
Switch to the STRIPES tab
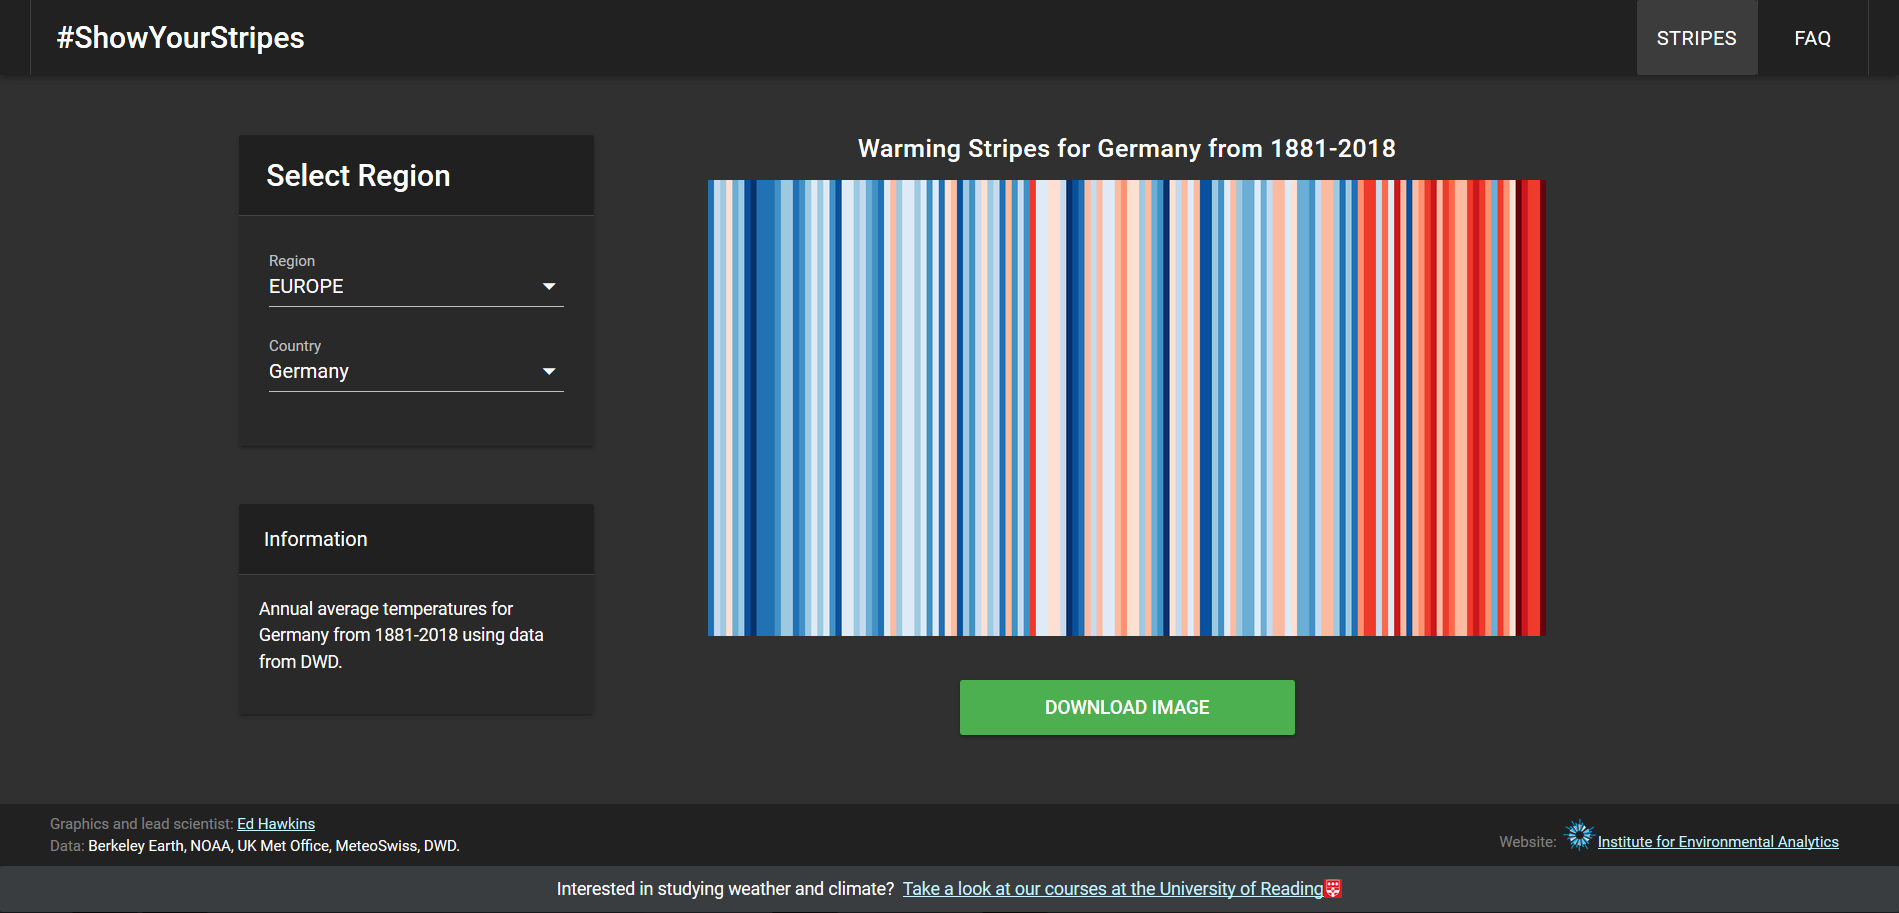pos(1696,38)
